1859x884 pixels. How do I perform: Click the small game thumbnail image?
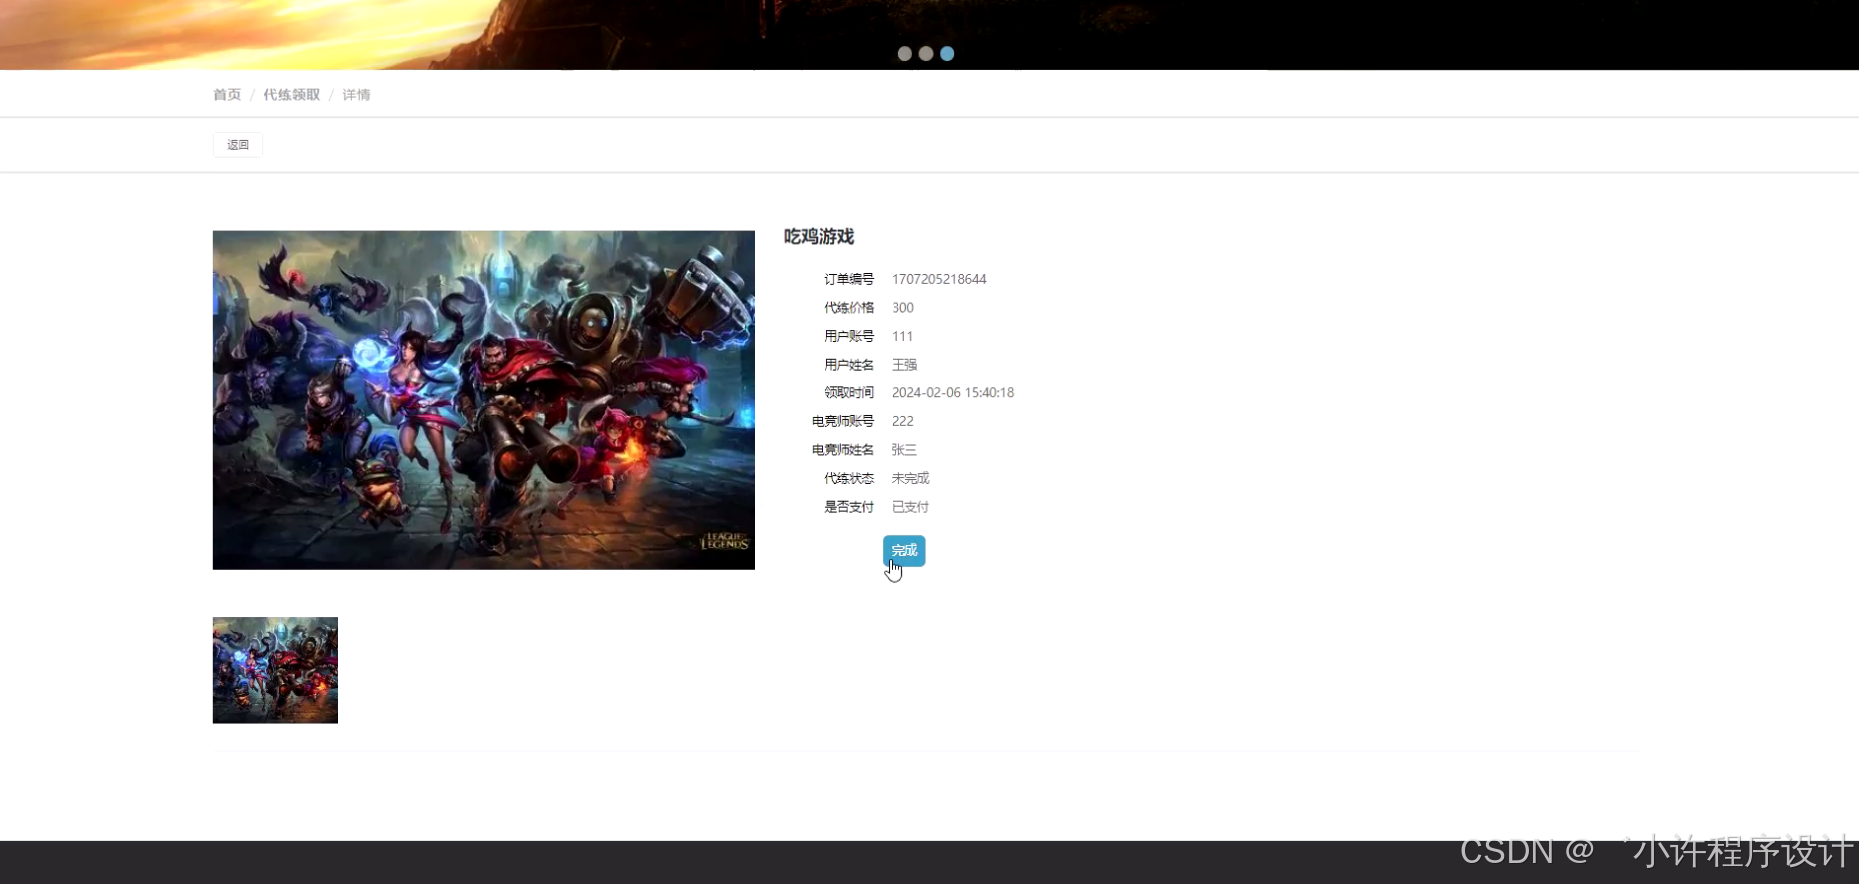tap(275, 670)
